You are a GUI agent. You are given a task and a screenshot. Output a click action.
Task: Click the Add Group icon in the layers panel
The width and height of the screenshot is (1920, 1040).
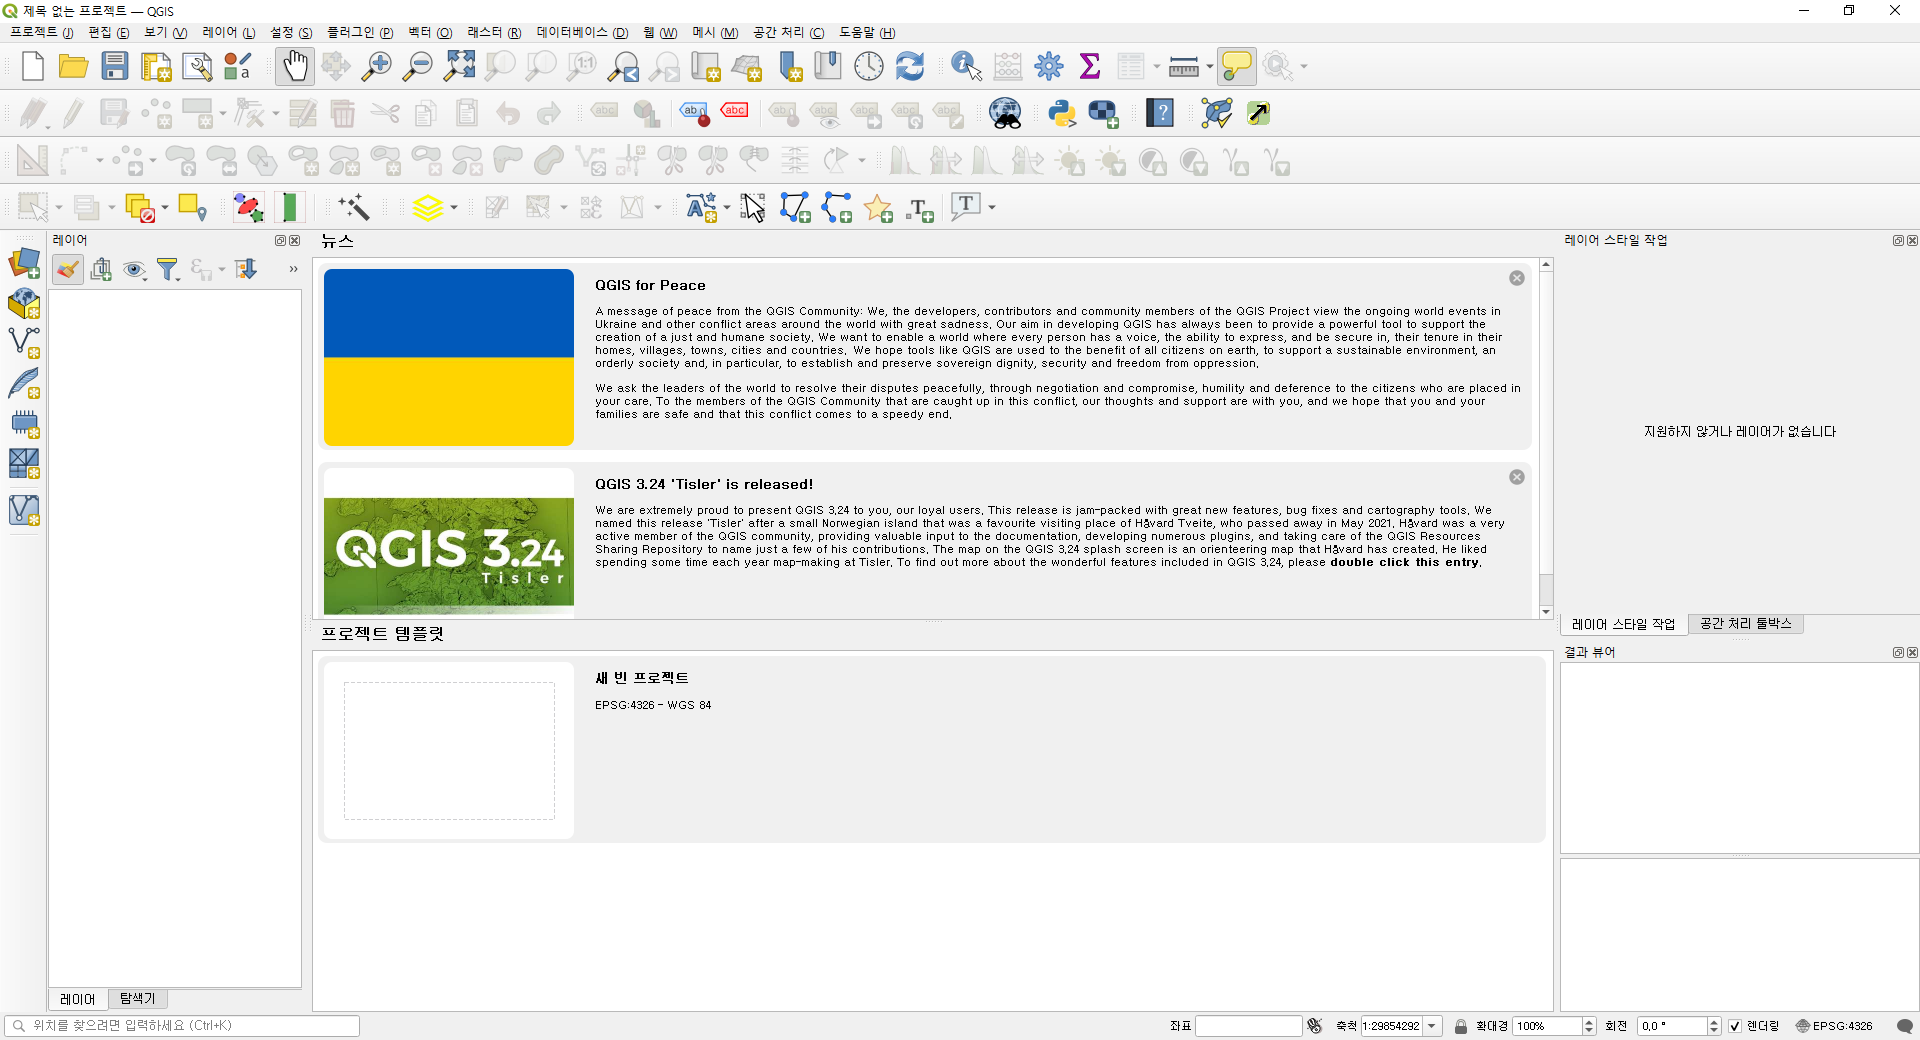tap(101, 269)
